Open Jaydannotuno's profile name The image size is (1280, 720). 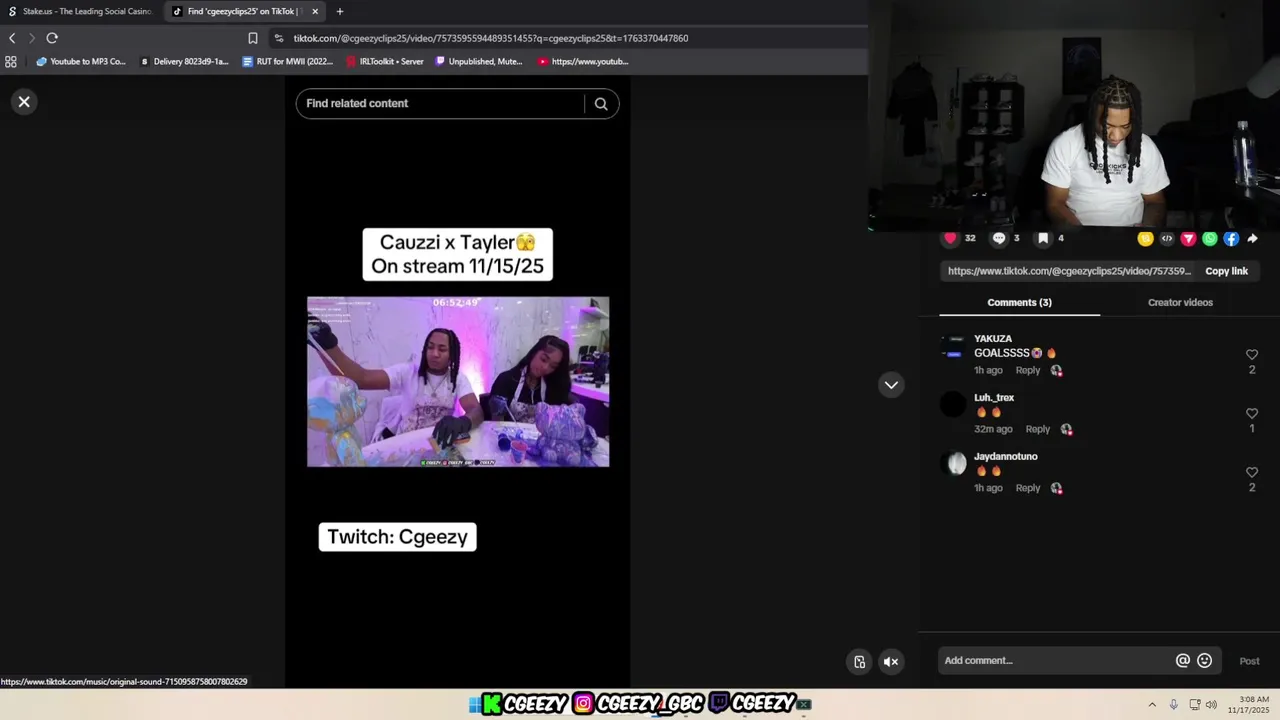click(x=1006, y=457)
